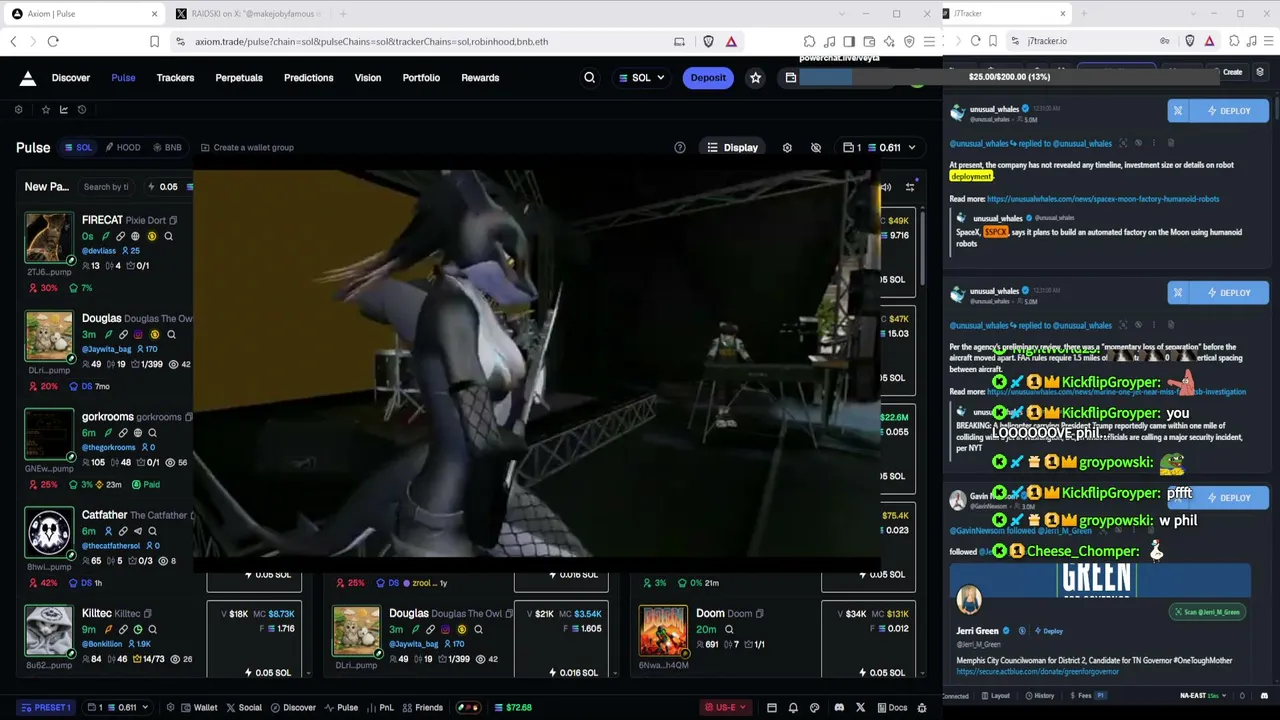Screen dimensions: 1280x720
Task: Search the FIRECAT token with magnifier icon
Action: 168,237
